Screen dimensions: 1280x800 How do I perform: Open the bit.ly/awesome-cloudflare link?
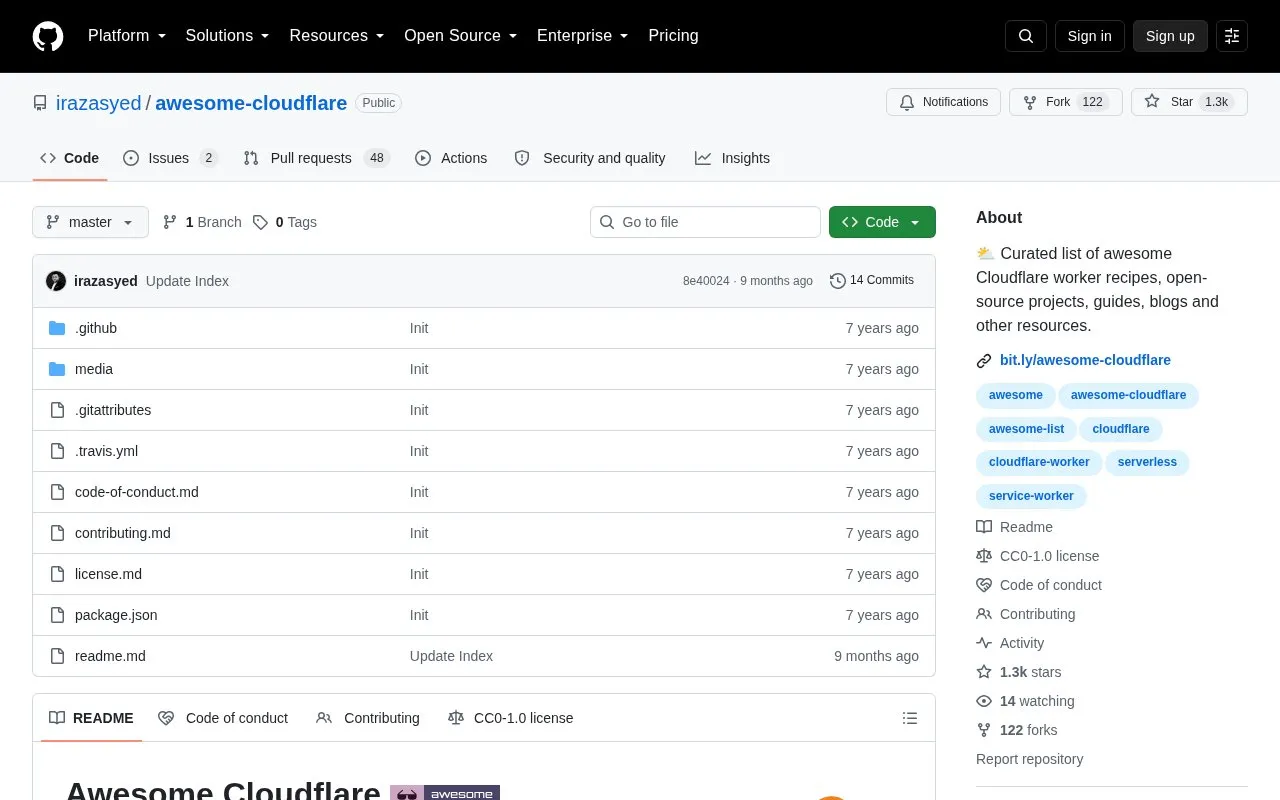[1085, 360]
